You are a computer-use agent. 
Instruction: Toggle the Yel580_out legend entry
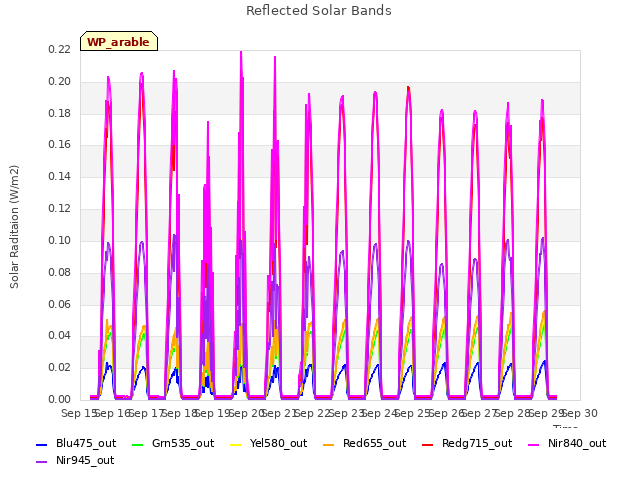point(269,444)
